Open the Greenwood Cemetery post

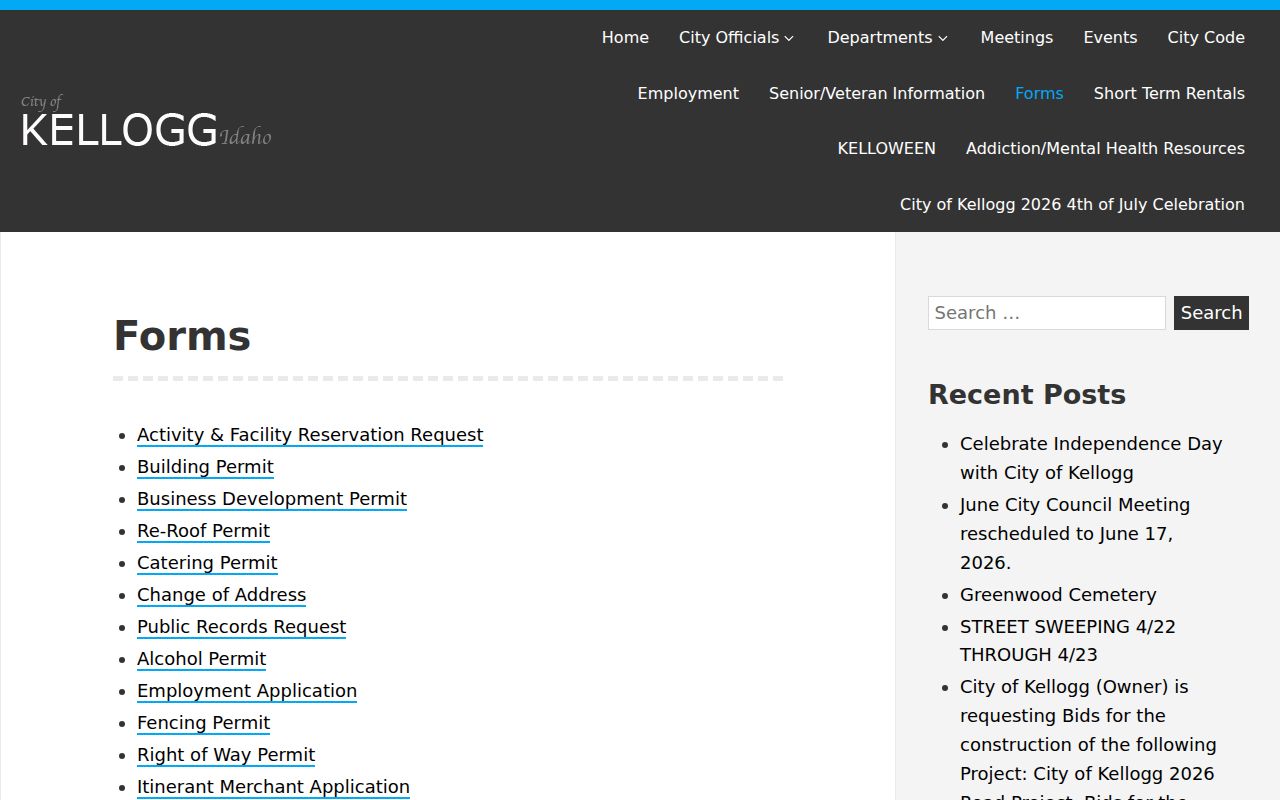coord(1058,595)
